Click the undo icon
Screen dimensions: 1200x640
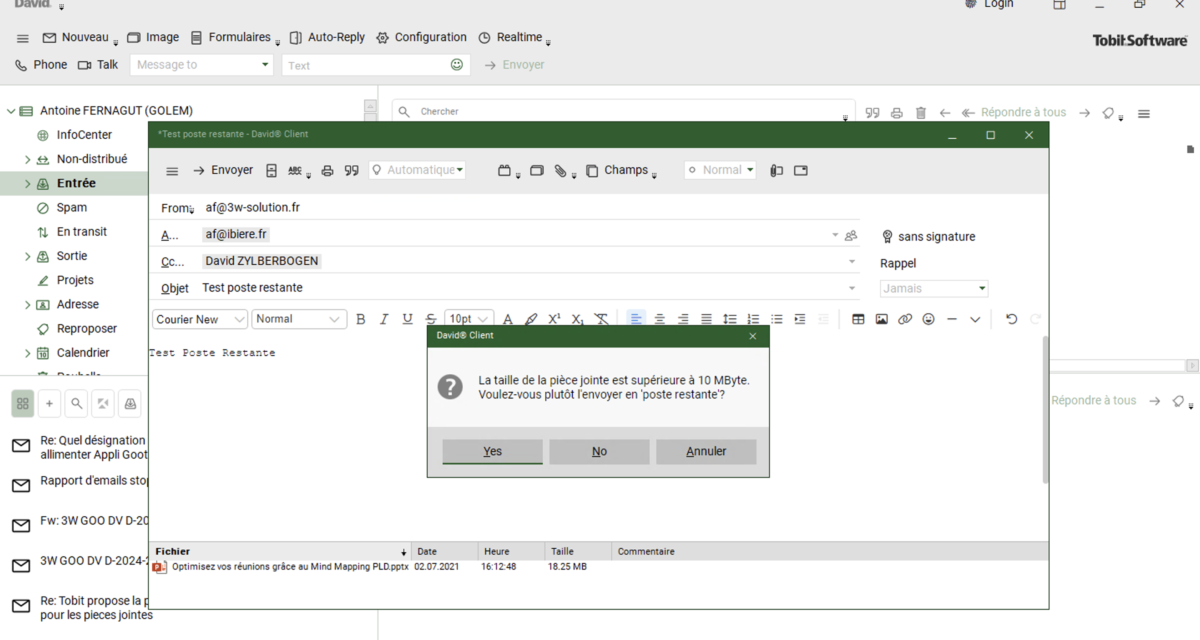pyautogui.click(x=1011, y=319)
